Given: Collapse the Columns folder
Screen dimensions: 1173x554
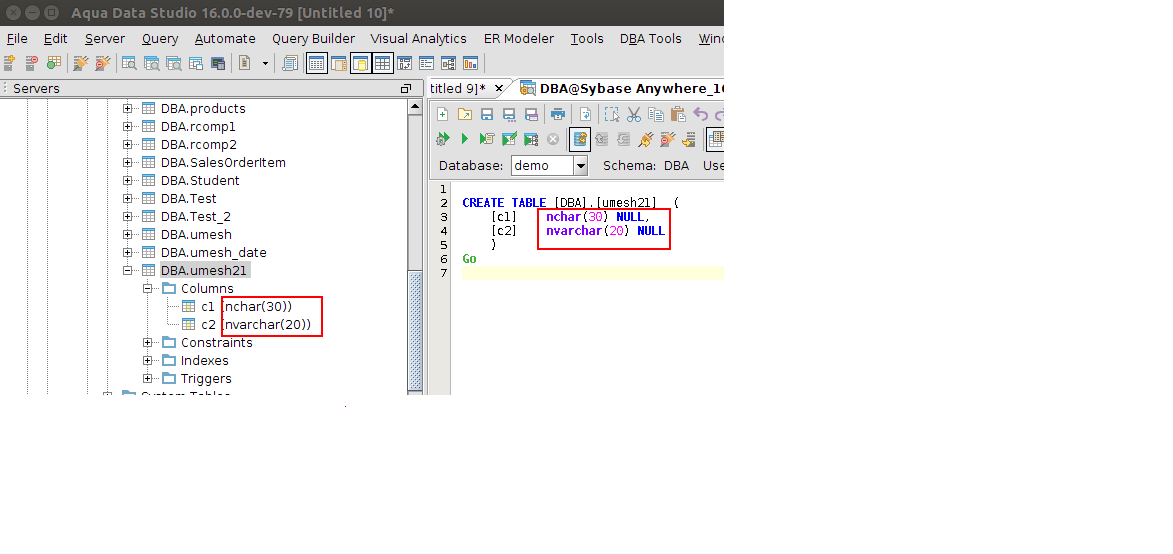Looking at the screenshot, I should tap(147, 289).
